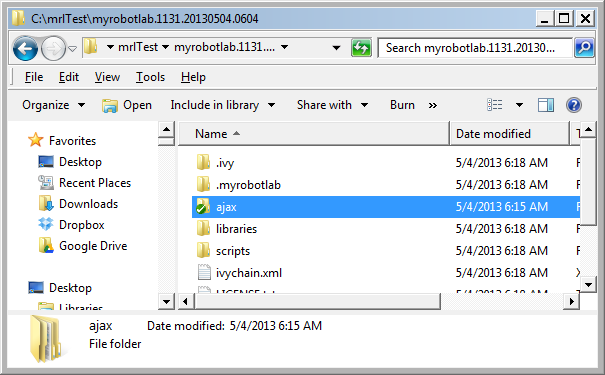Select the scripts folder
This screenshot has width=605, height=375.
tap(233, 251)
